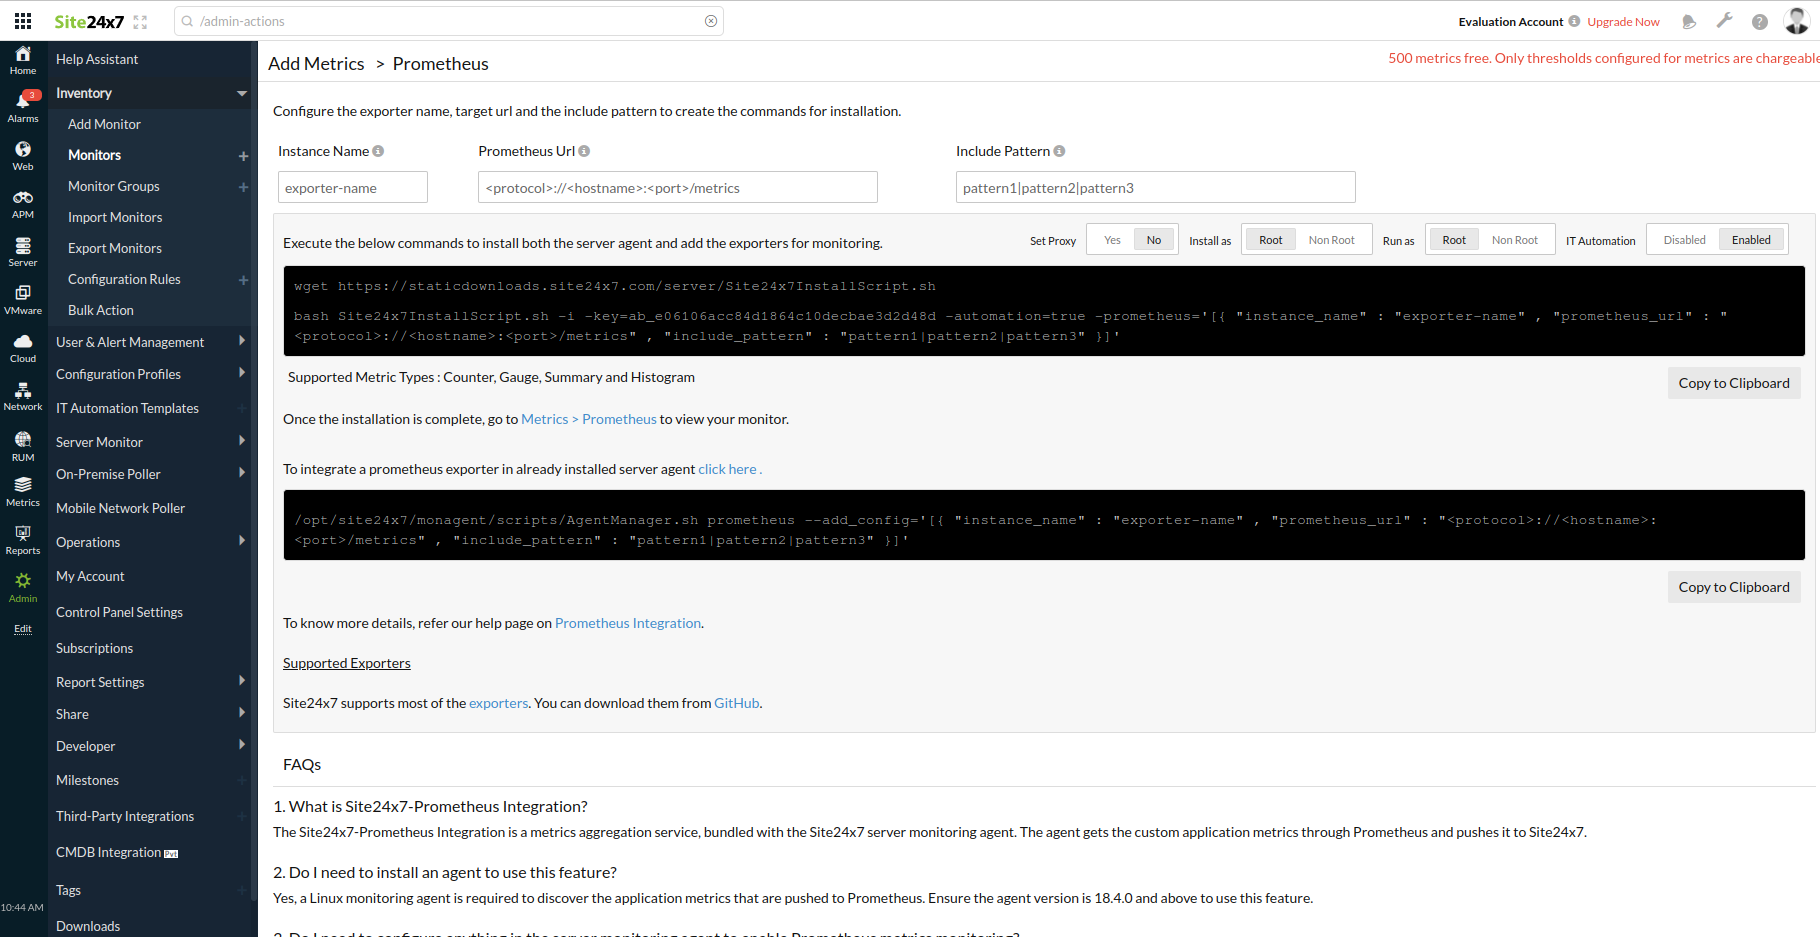Open VMware monitors icon
This screenshot has width=1820, height=937.
[23, 299]
